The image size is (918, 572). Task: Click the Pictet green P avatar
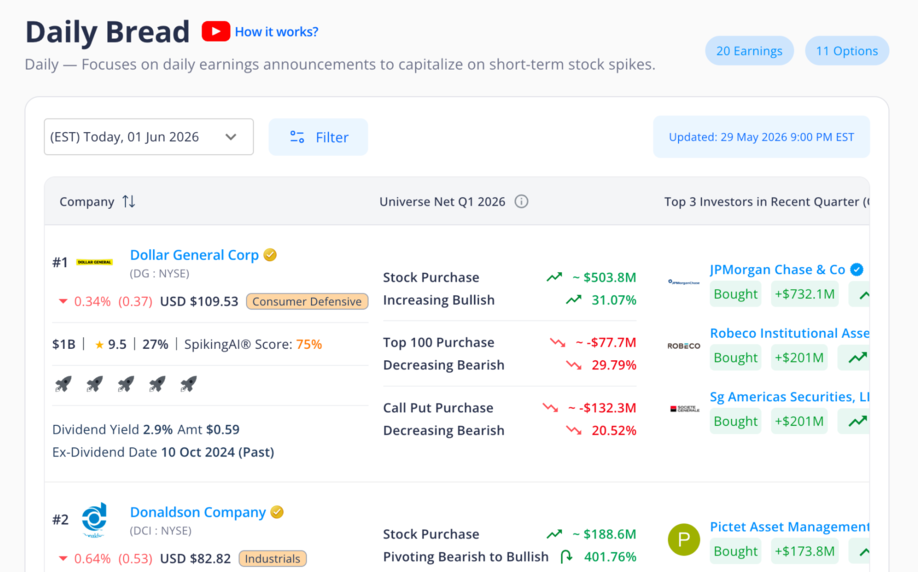(x=684, y=540)
